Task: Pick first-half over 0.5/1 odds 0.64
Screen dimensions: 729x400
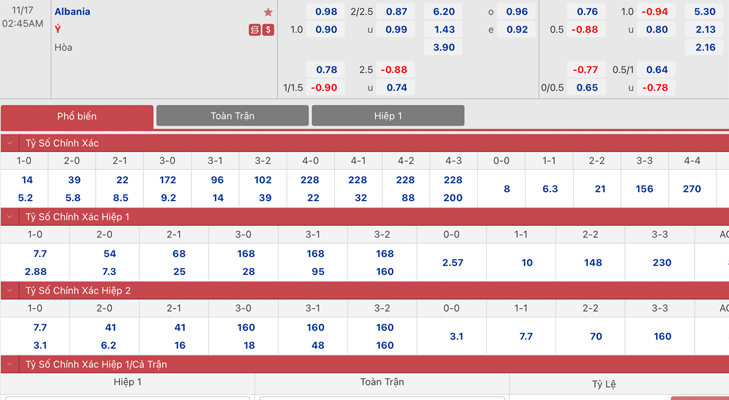Action: coord(657,70)
